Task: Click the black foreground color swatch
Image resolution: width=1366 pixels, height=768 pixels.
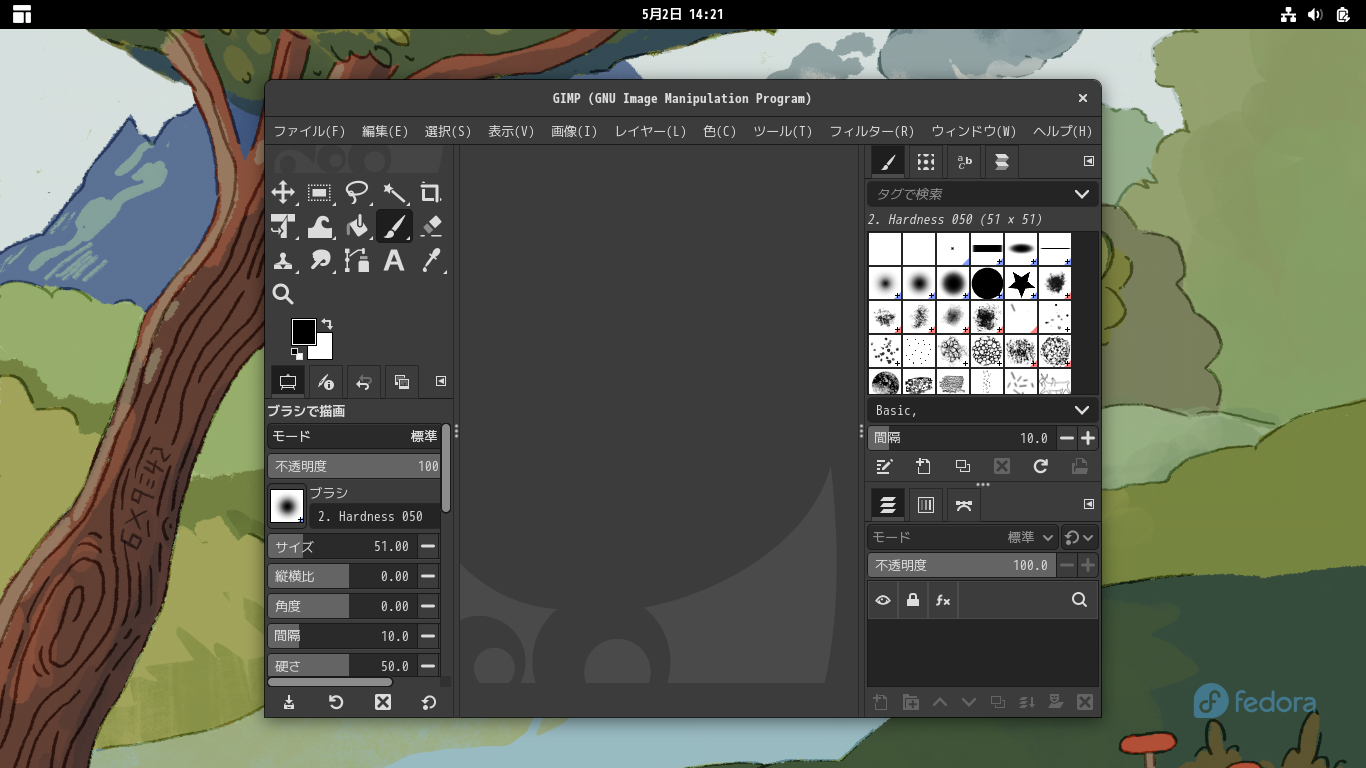Action: (x=303, y=331)
